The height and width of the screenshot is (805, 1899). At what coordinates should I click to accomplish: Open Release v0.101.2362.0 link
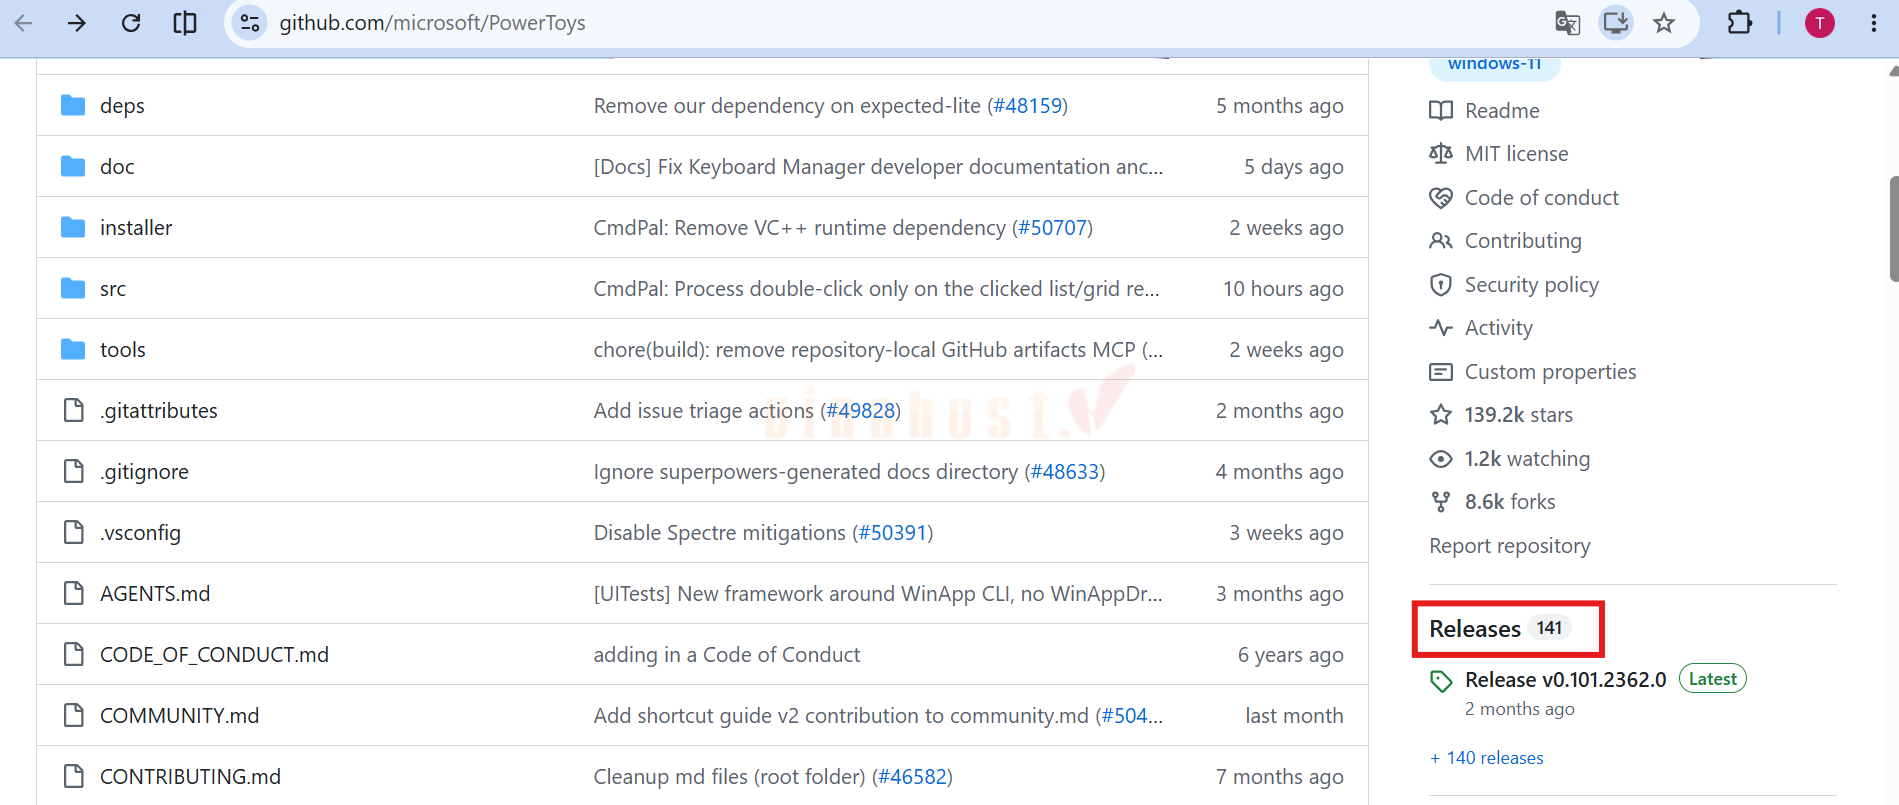(1565, 680)
